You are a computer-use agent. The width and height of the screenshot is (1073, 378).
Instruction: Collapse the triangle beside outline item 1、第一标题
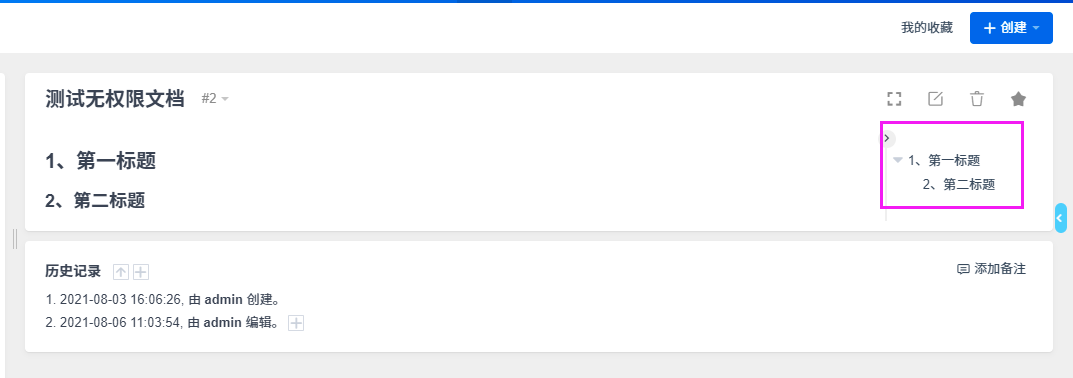point(898,160)
